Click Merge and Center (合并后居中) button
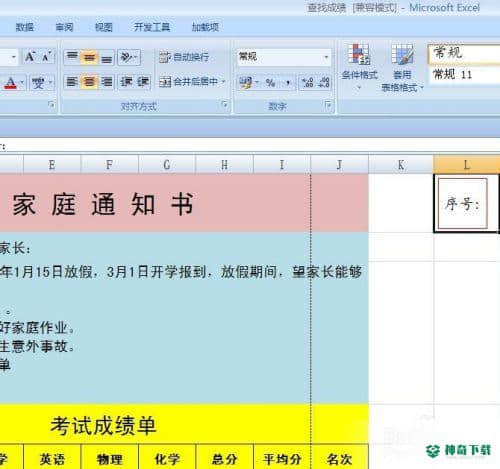The image size is (500, 469). (188, 82)
